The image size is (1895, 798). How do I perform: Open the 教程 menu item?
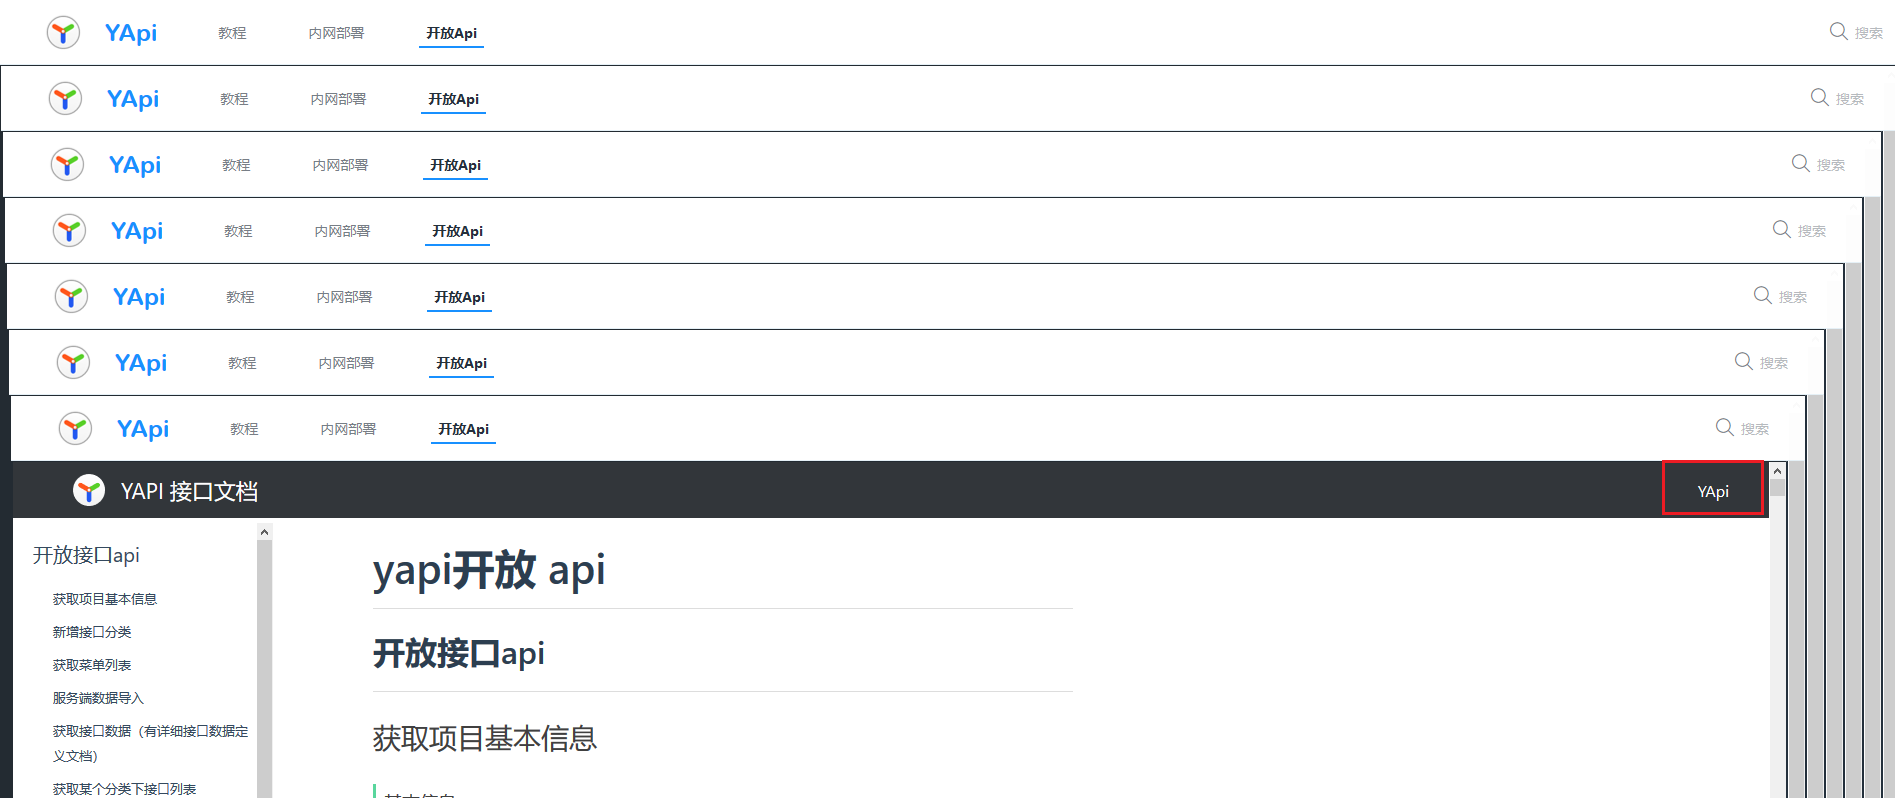pos(231,32)
